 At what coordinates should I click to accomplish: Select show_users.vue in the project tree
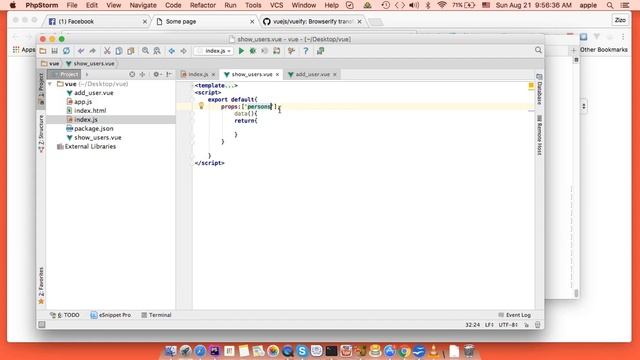[x=98, y=138]
